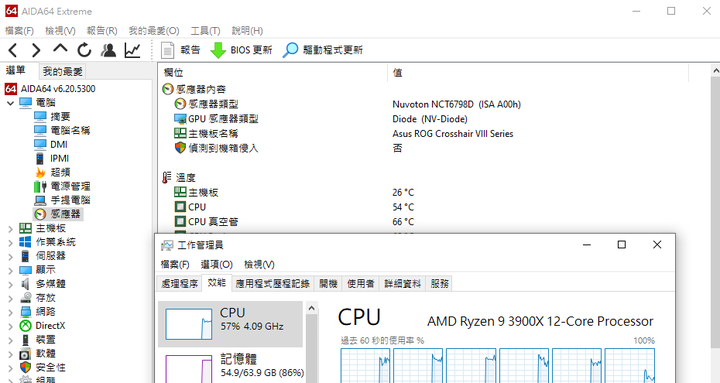This screenshot has height=383, width=720.
Task: Refresh the AIDA64 page using the circular arrow icon
Action: [x=84, y=50]
